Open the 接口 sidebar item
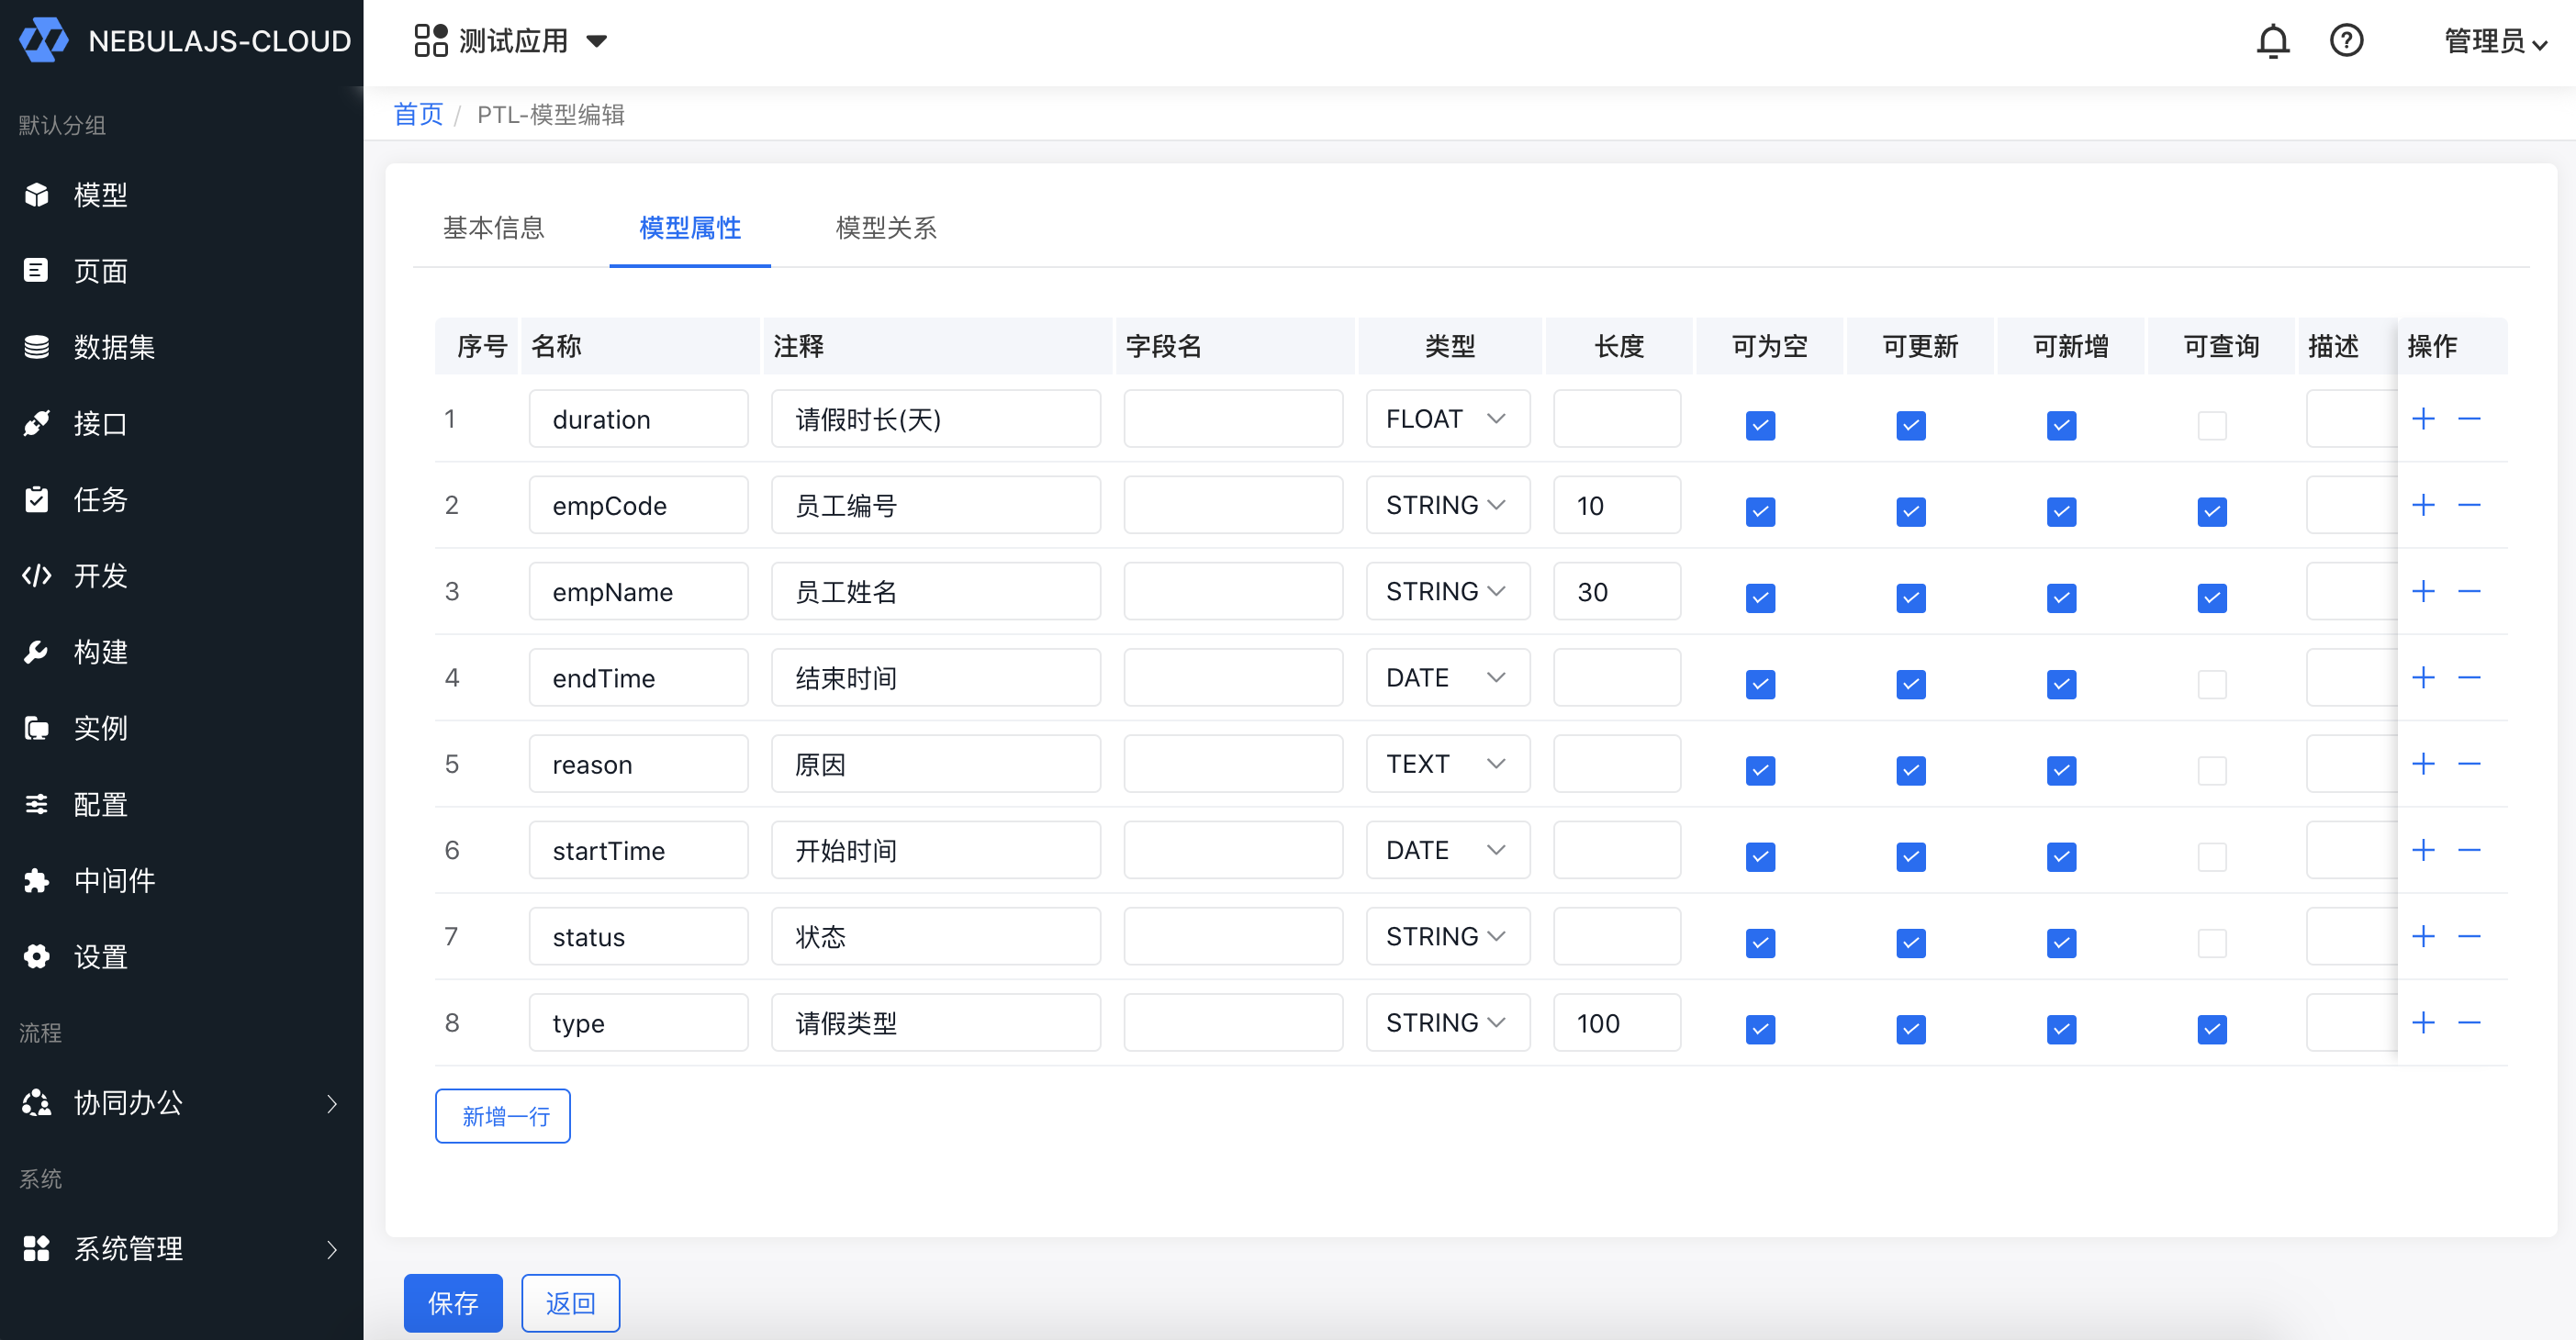Image resolution: width=2576 pixels, height=1340 pixels. coord(100,423)
